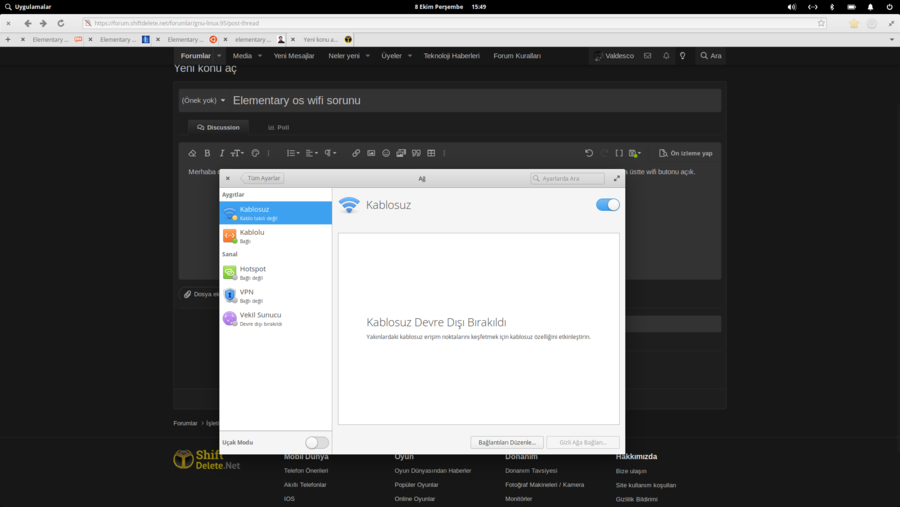Enable Uçak Modu airplane mode switch
The height and width of the screenshot is (507, 900).
click(x=316, y=442)
